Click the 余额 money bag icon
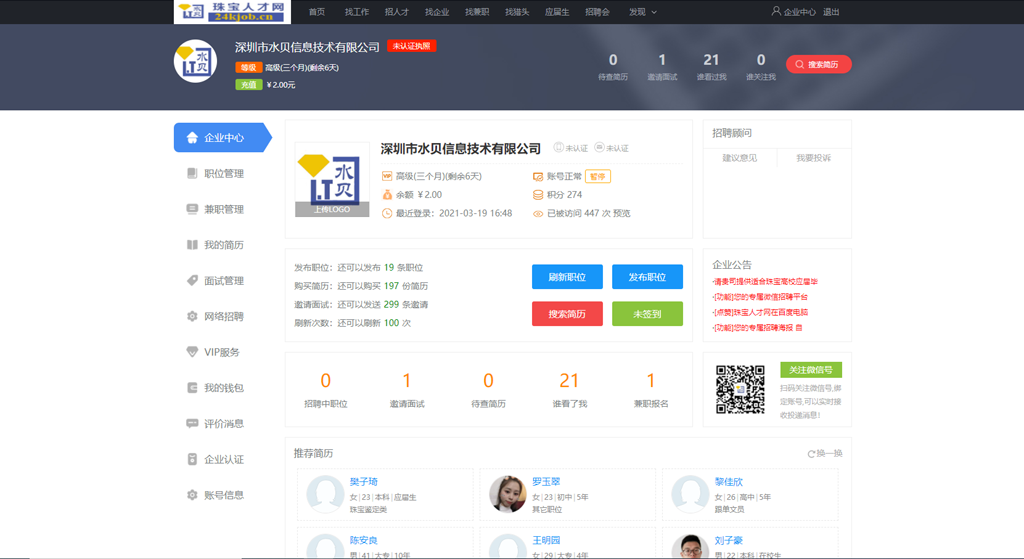The height and width of the screenshot is (559, 1024). point(387,195)
